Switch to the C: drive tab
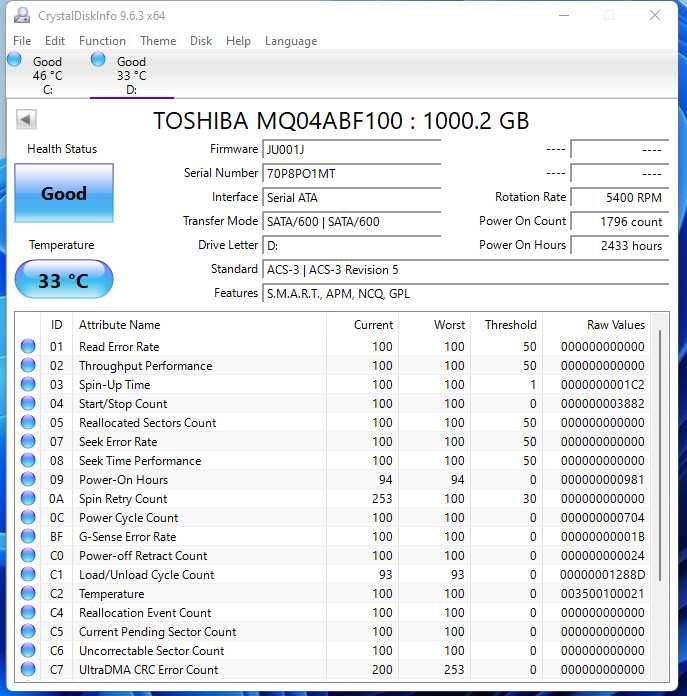Viewport: 687px width, 696px height. click(47, 75)
